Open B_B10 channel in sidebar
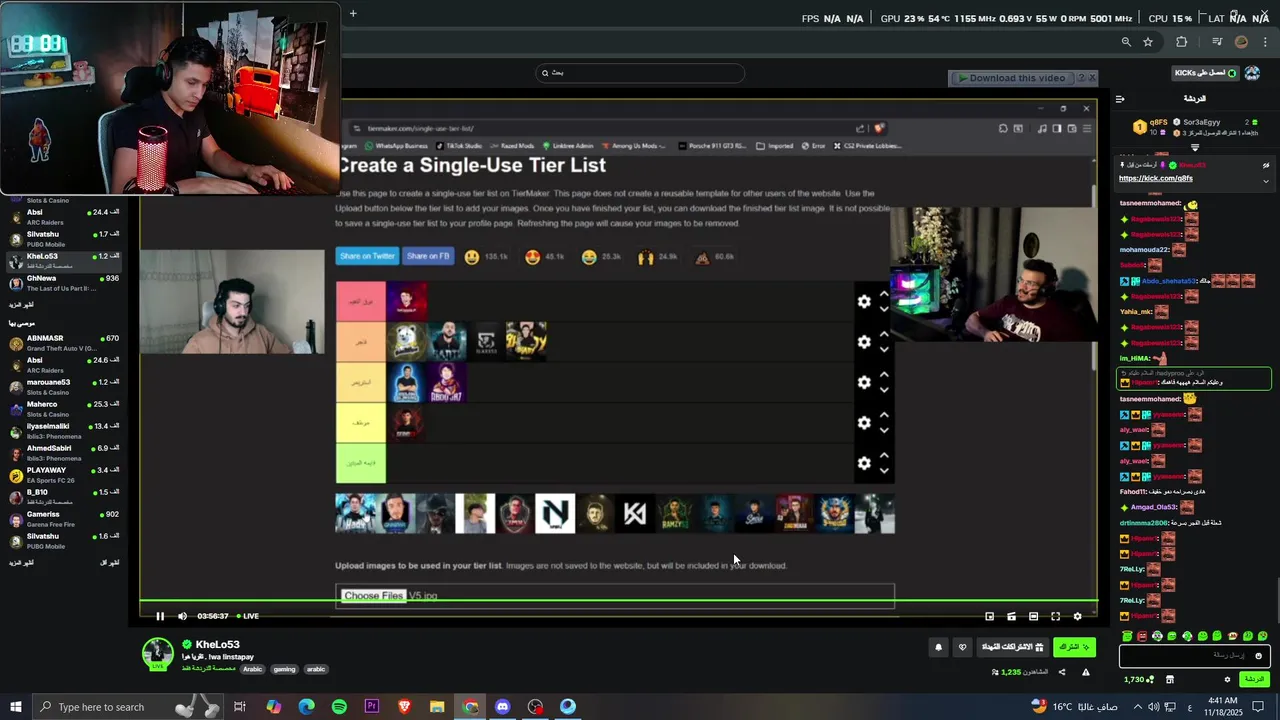The height and width of the screenshot is (720, 1280). tap(64, 497)
